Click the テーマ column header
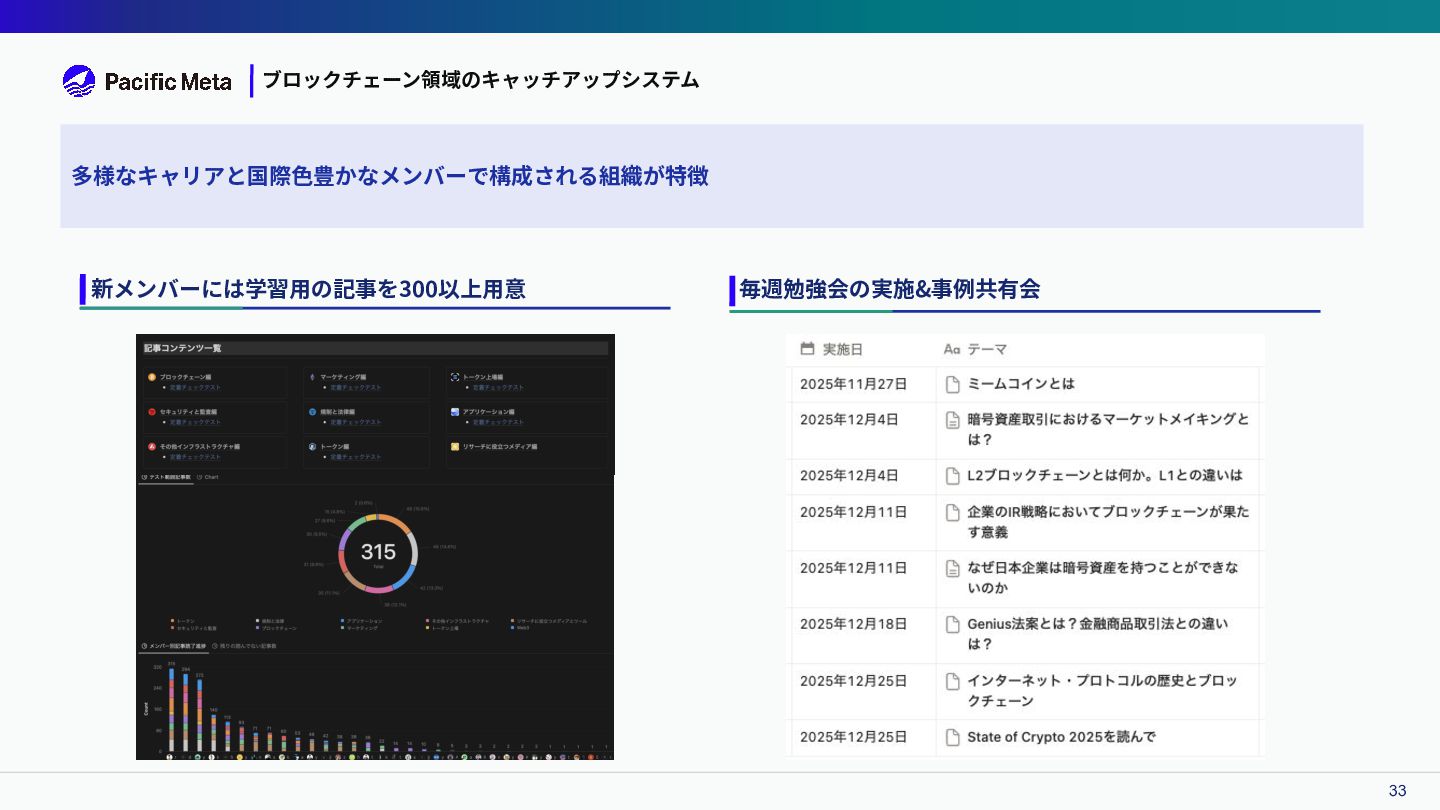Viewport: 1440px width, 810px height. point(986,349)
